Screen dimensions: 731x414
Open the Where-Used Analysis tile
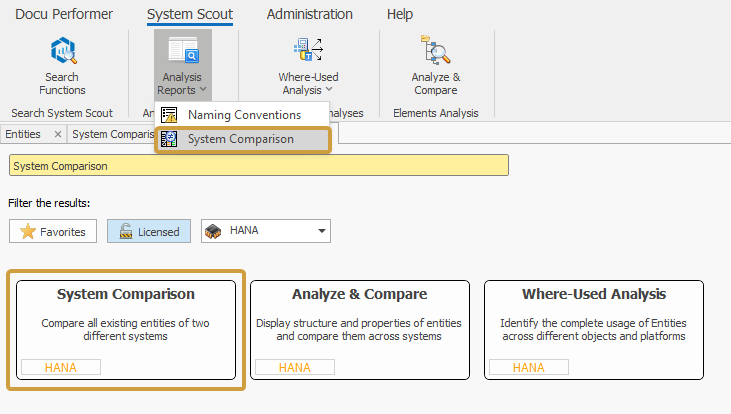[593, 329]
